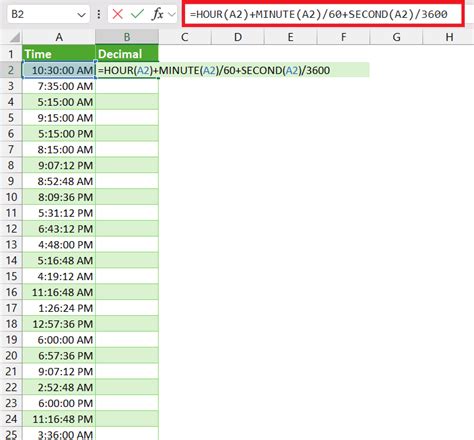
Task: Select the cell with 12:57:36 PM
Action: tap(59, 324)
